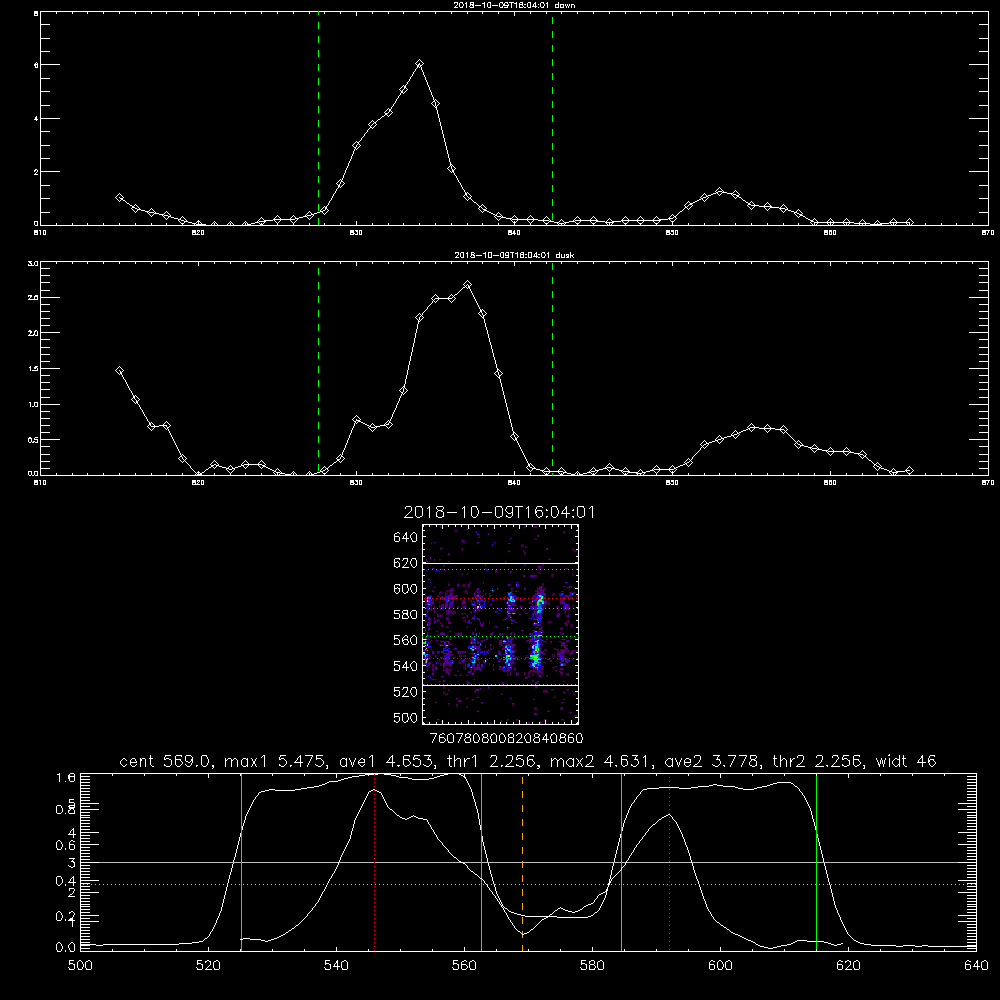Click the left red dotted peak line in bottom plot
Image resolution: width=1000 pixels, height=1000 pixels.
pos(374,862)
